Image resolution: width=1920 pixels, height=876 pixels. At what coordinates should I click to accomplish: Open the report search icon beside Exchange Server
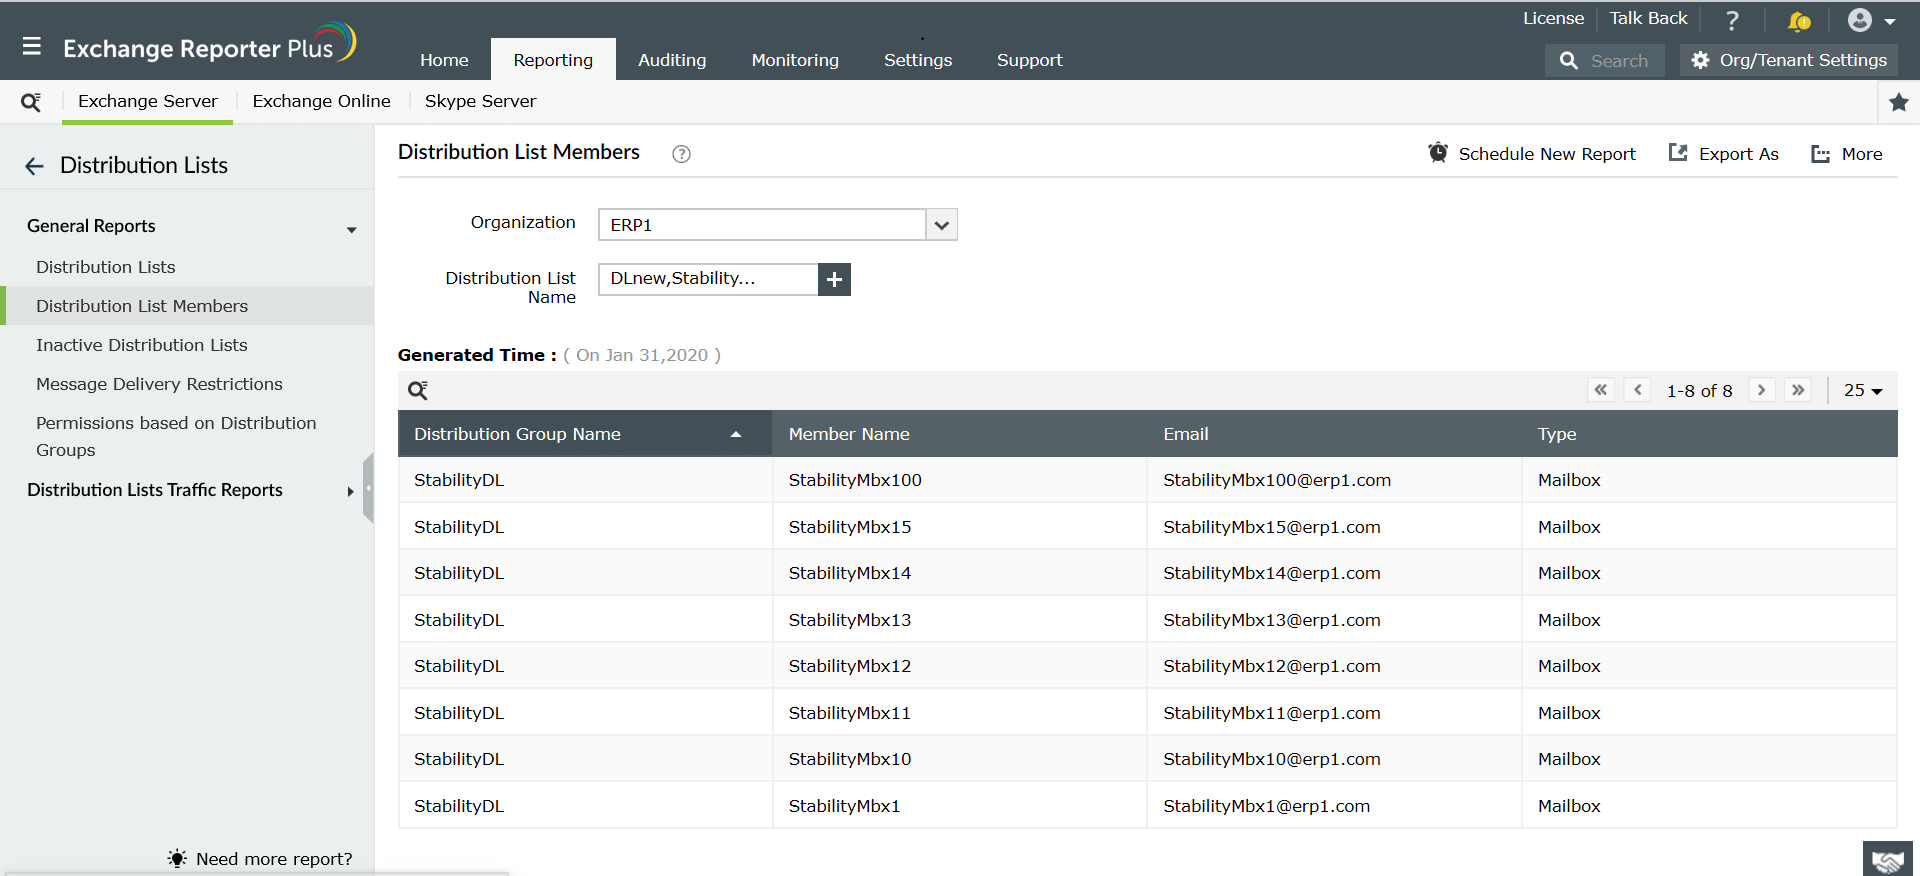tap(31, 102)
